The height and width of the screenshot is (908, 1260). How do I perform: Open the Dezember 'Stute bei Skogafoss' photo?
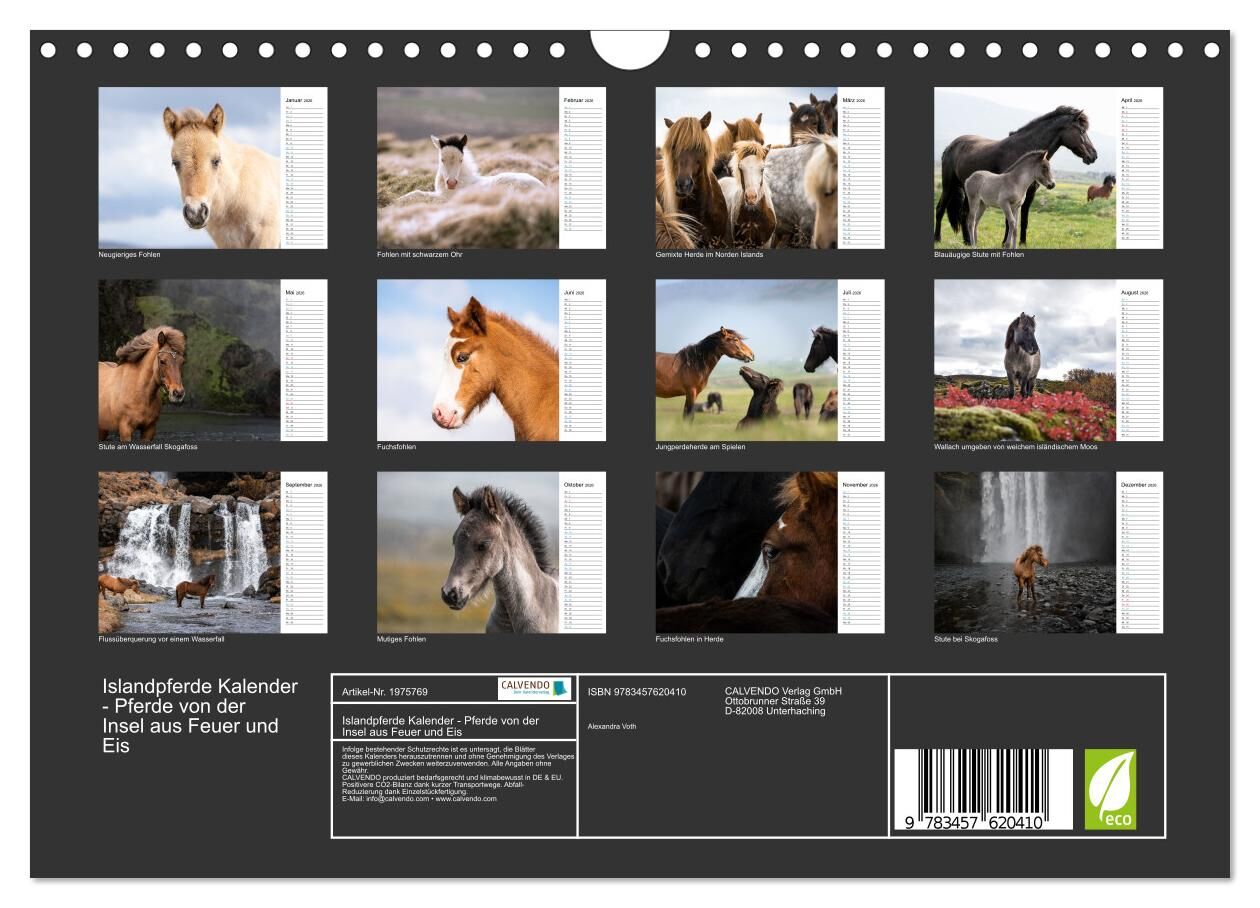pos(1025,552)
